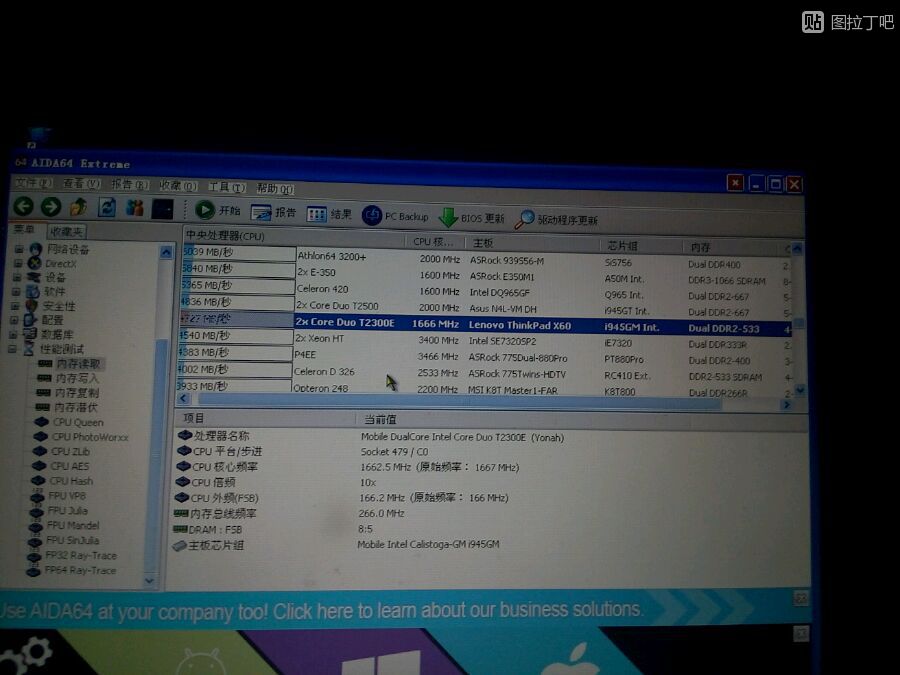Viewport: 900px width, 675px height.
Task: Select FPU SinJulia benchmark
Action: pos(72,540)
